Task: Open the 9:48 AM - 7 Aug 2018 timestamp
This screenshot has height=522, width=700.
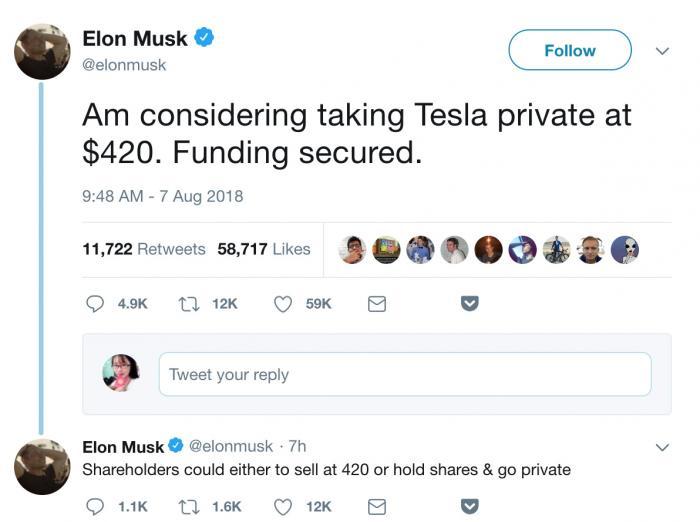Action: point(162,196)
